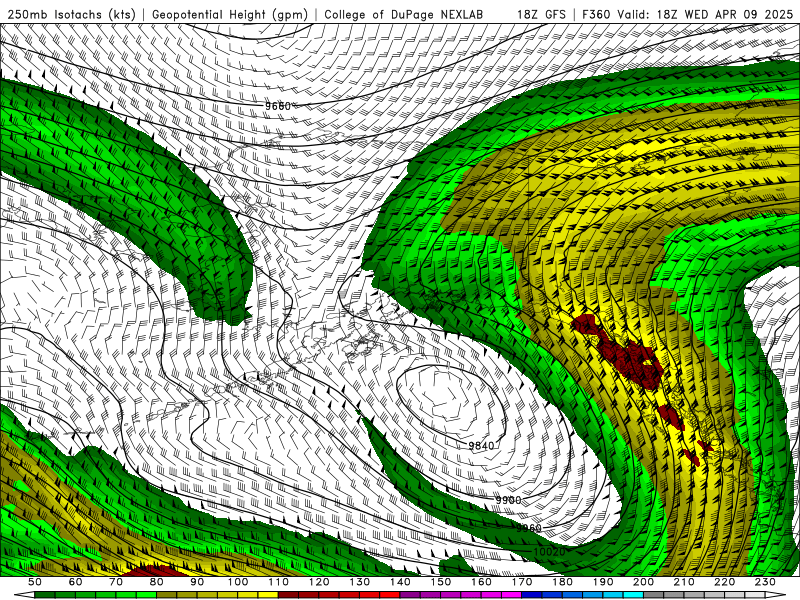This screenshot has width=800, height=600.
Task: Click the dark blue swatch just after 170
Action: [x=532, y=595]
